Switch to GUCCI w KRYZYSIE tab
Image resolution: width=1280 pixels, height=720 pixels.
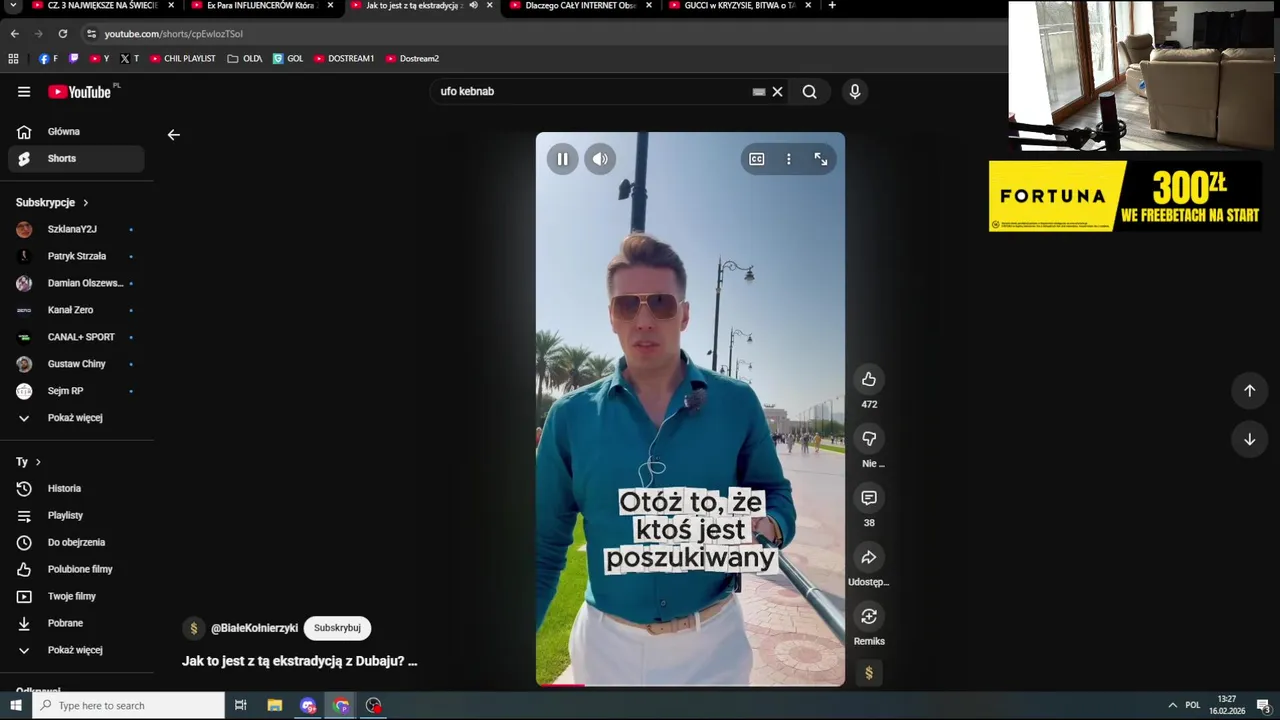[x=740, y=6]
